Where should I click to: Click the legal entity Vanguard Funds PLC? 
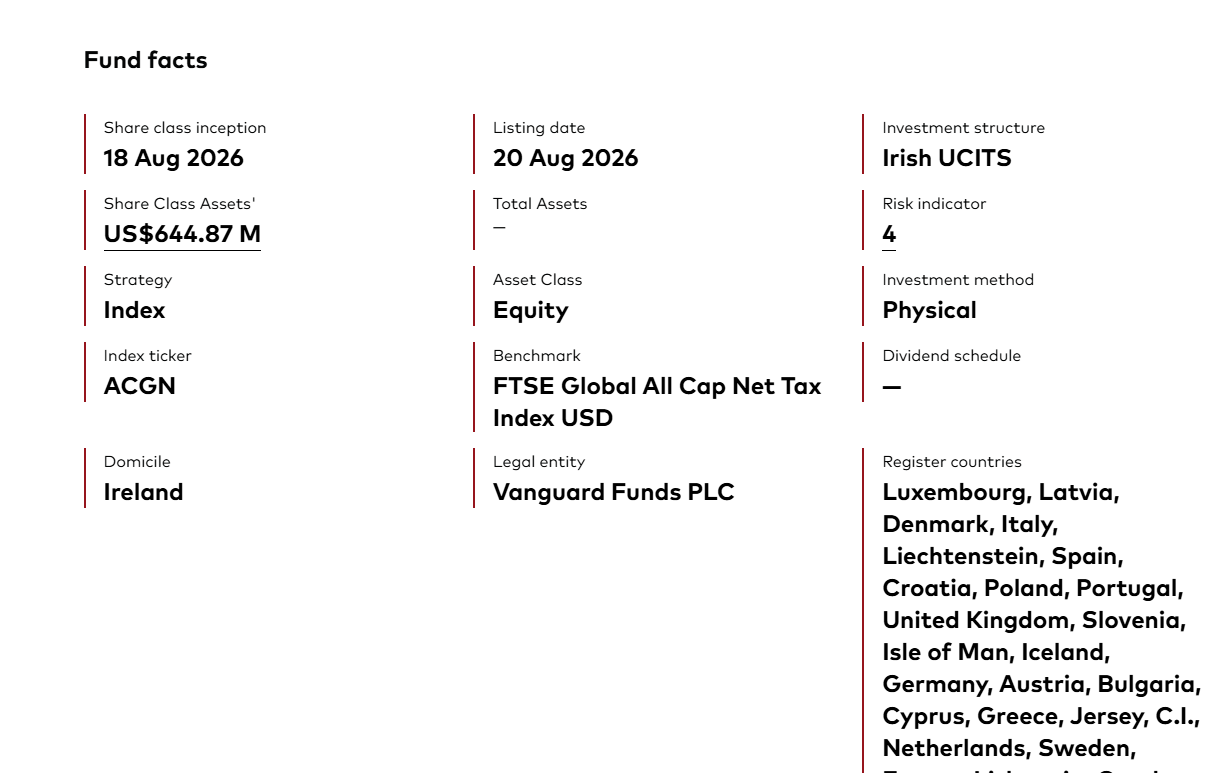click(x=614, y=492)
